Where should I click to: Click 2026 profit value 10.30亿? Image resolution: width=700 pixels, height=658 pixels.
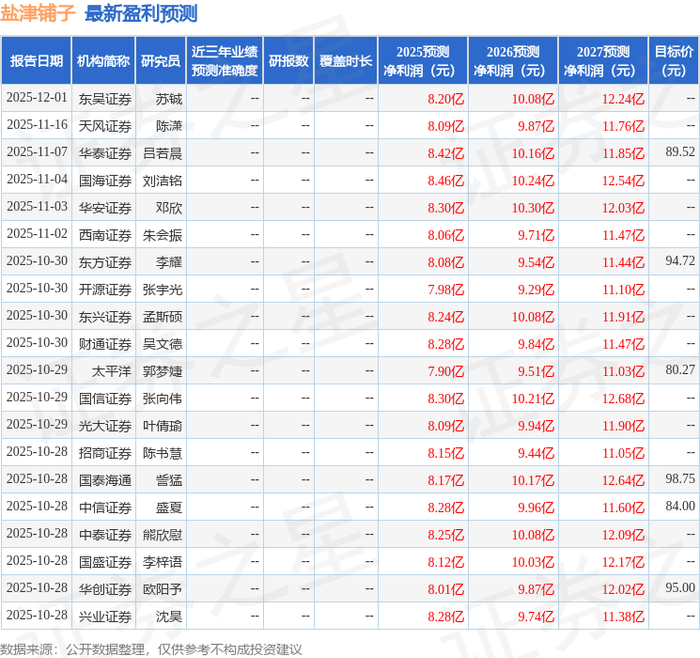click(x=533, y=208)
